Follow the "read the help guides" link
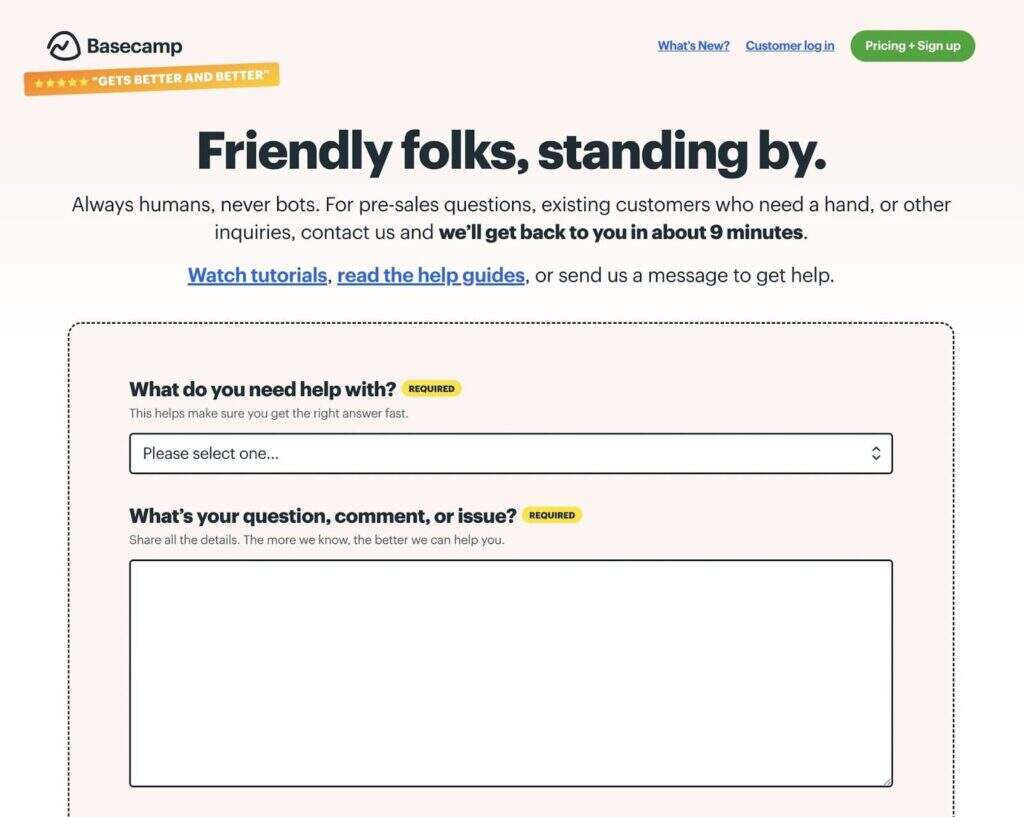The image size is (1024, 817). pos(431,275)
